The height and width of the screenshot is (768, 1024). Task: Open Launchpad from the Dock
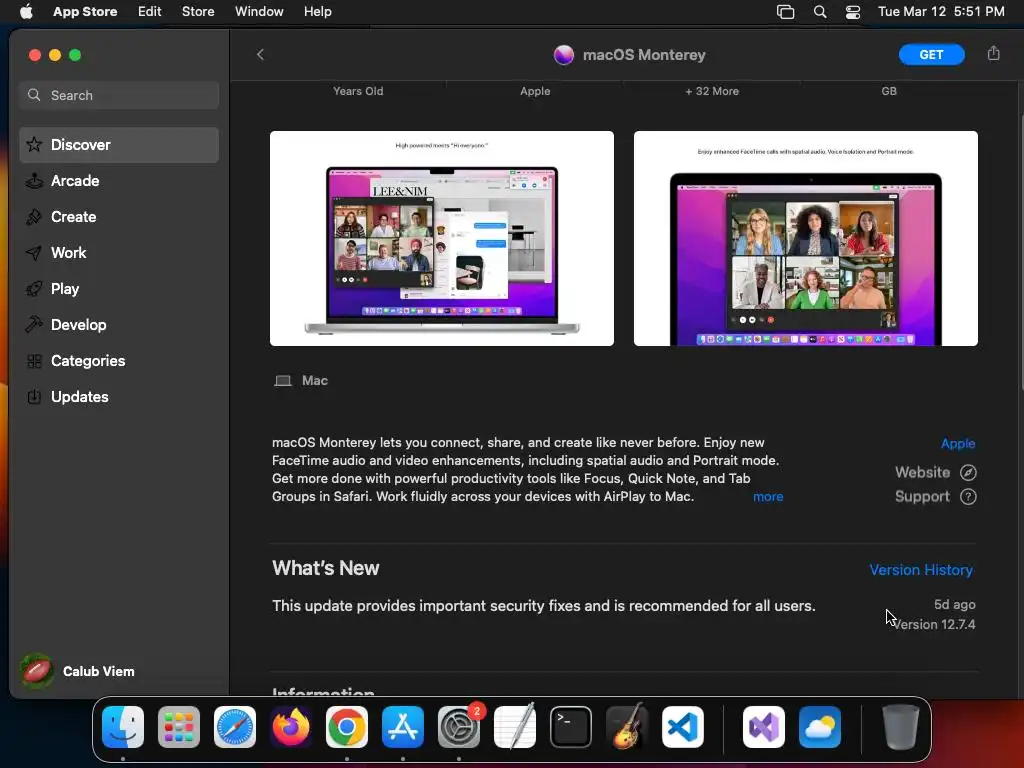179,727
